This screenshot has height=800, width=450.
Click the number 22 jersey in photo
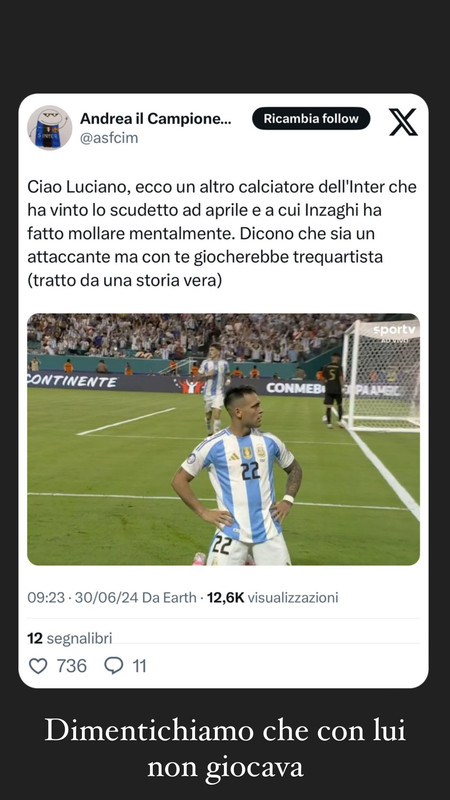point(250,470)
